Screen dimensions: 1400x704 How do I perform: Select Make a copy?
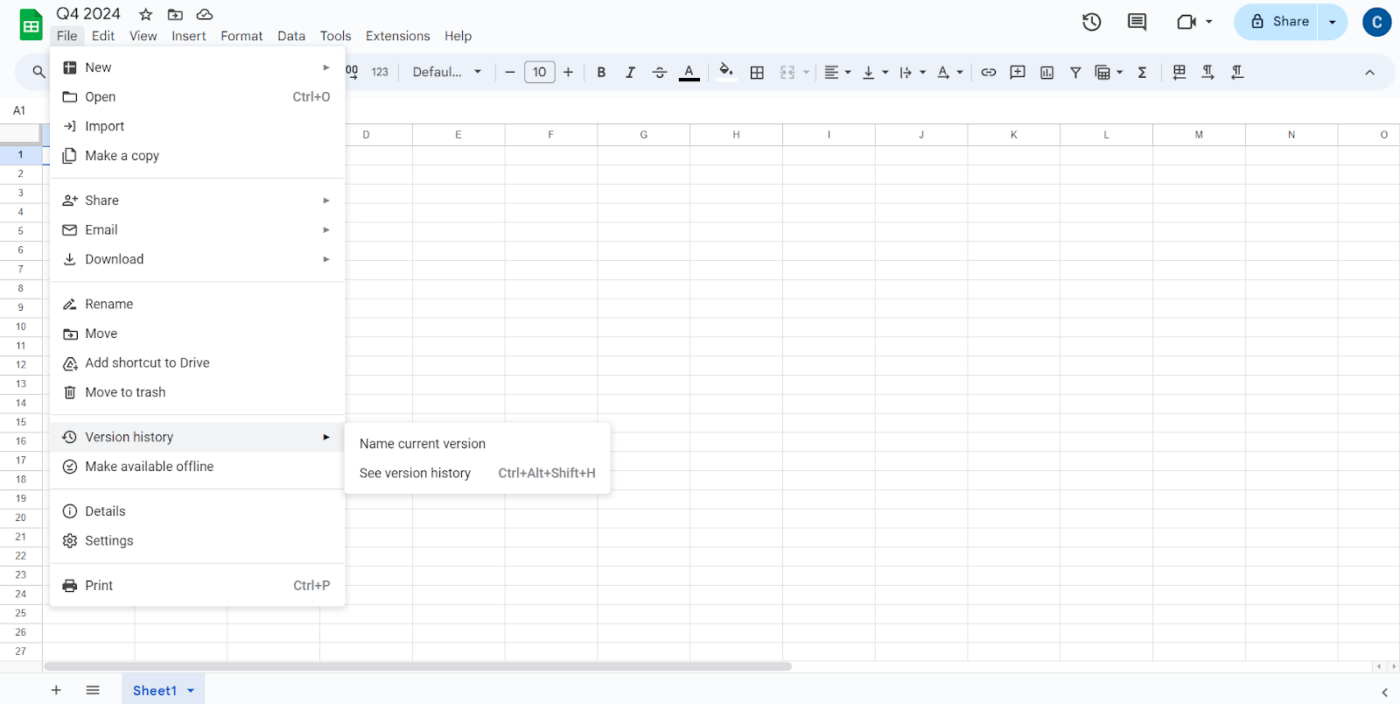coord(197,155)
